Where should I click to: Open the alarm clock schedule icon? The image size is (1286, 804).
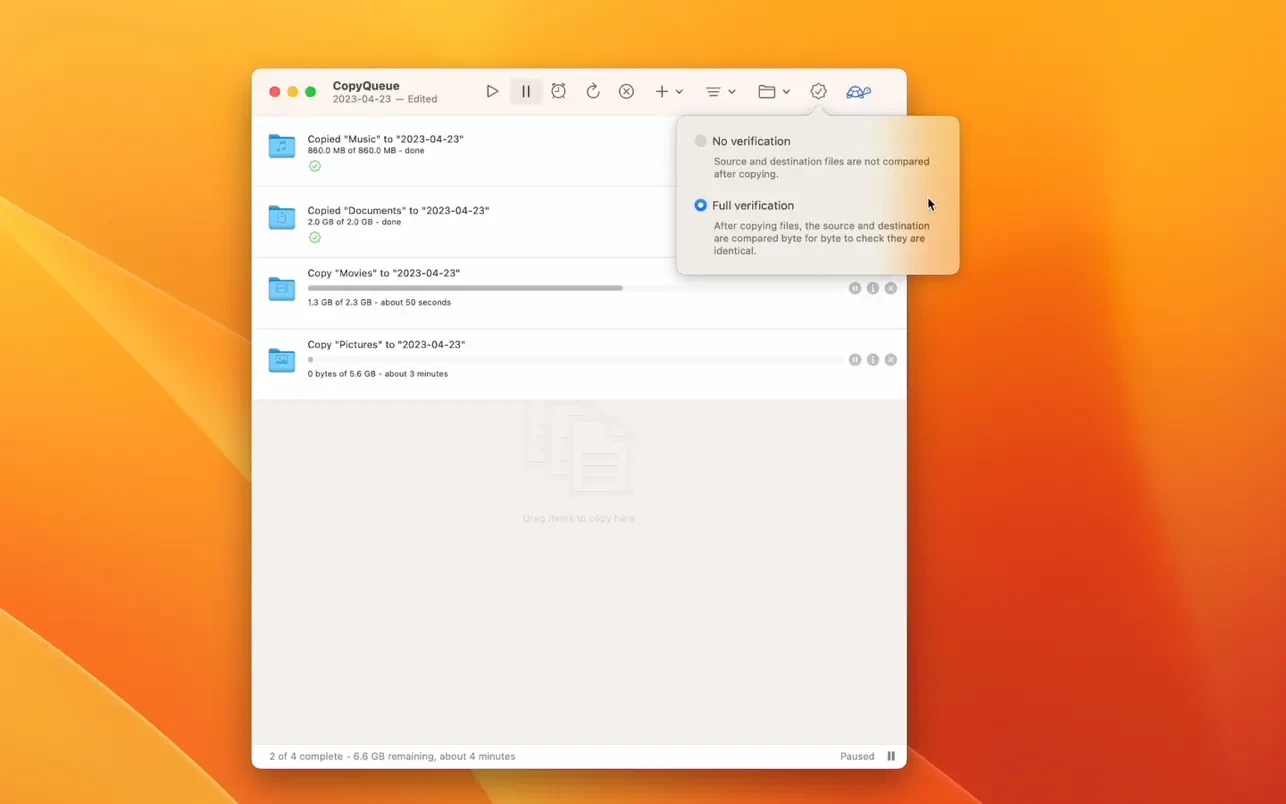559,91
